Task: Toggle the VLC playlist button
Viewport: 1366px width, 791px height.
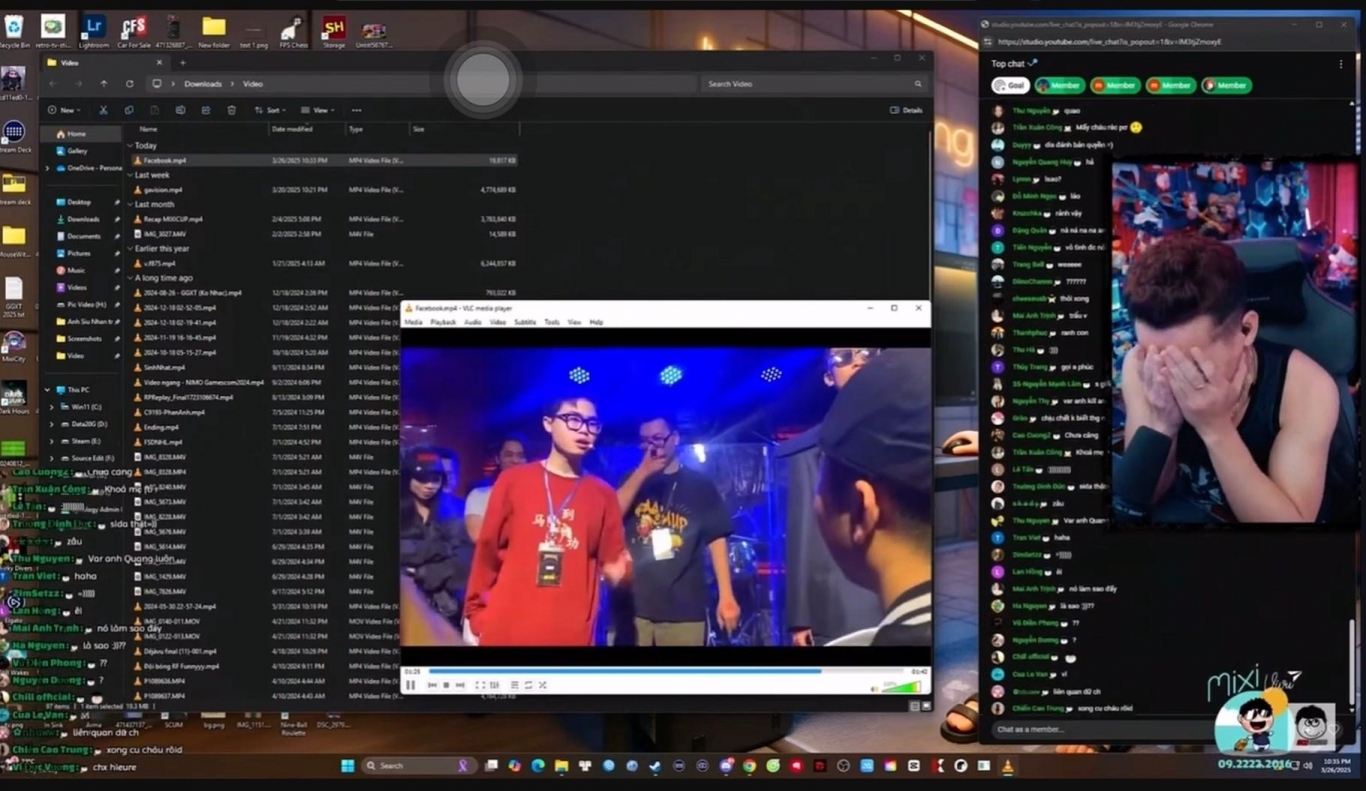Action: [515, 685]
